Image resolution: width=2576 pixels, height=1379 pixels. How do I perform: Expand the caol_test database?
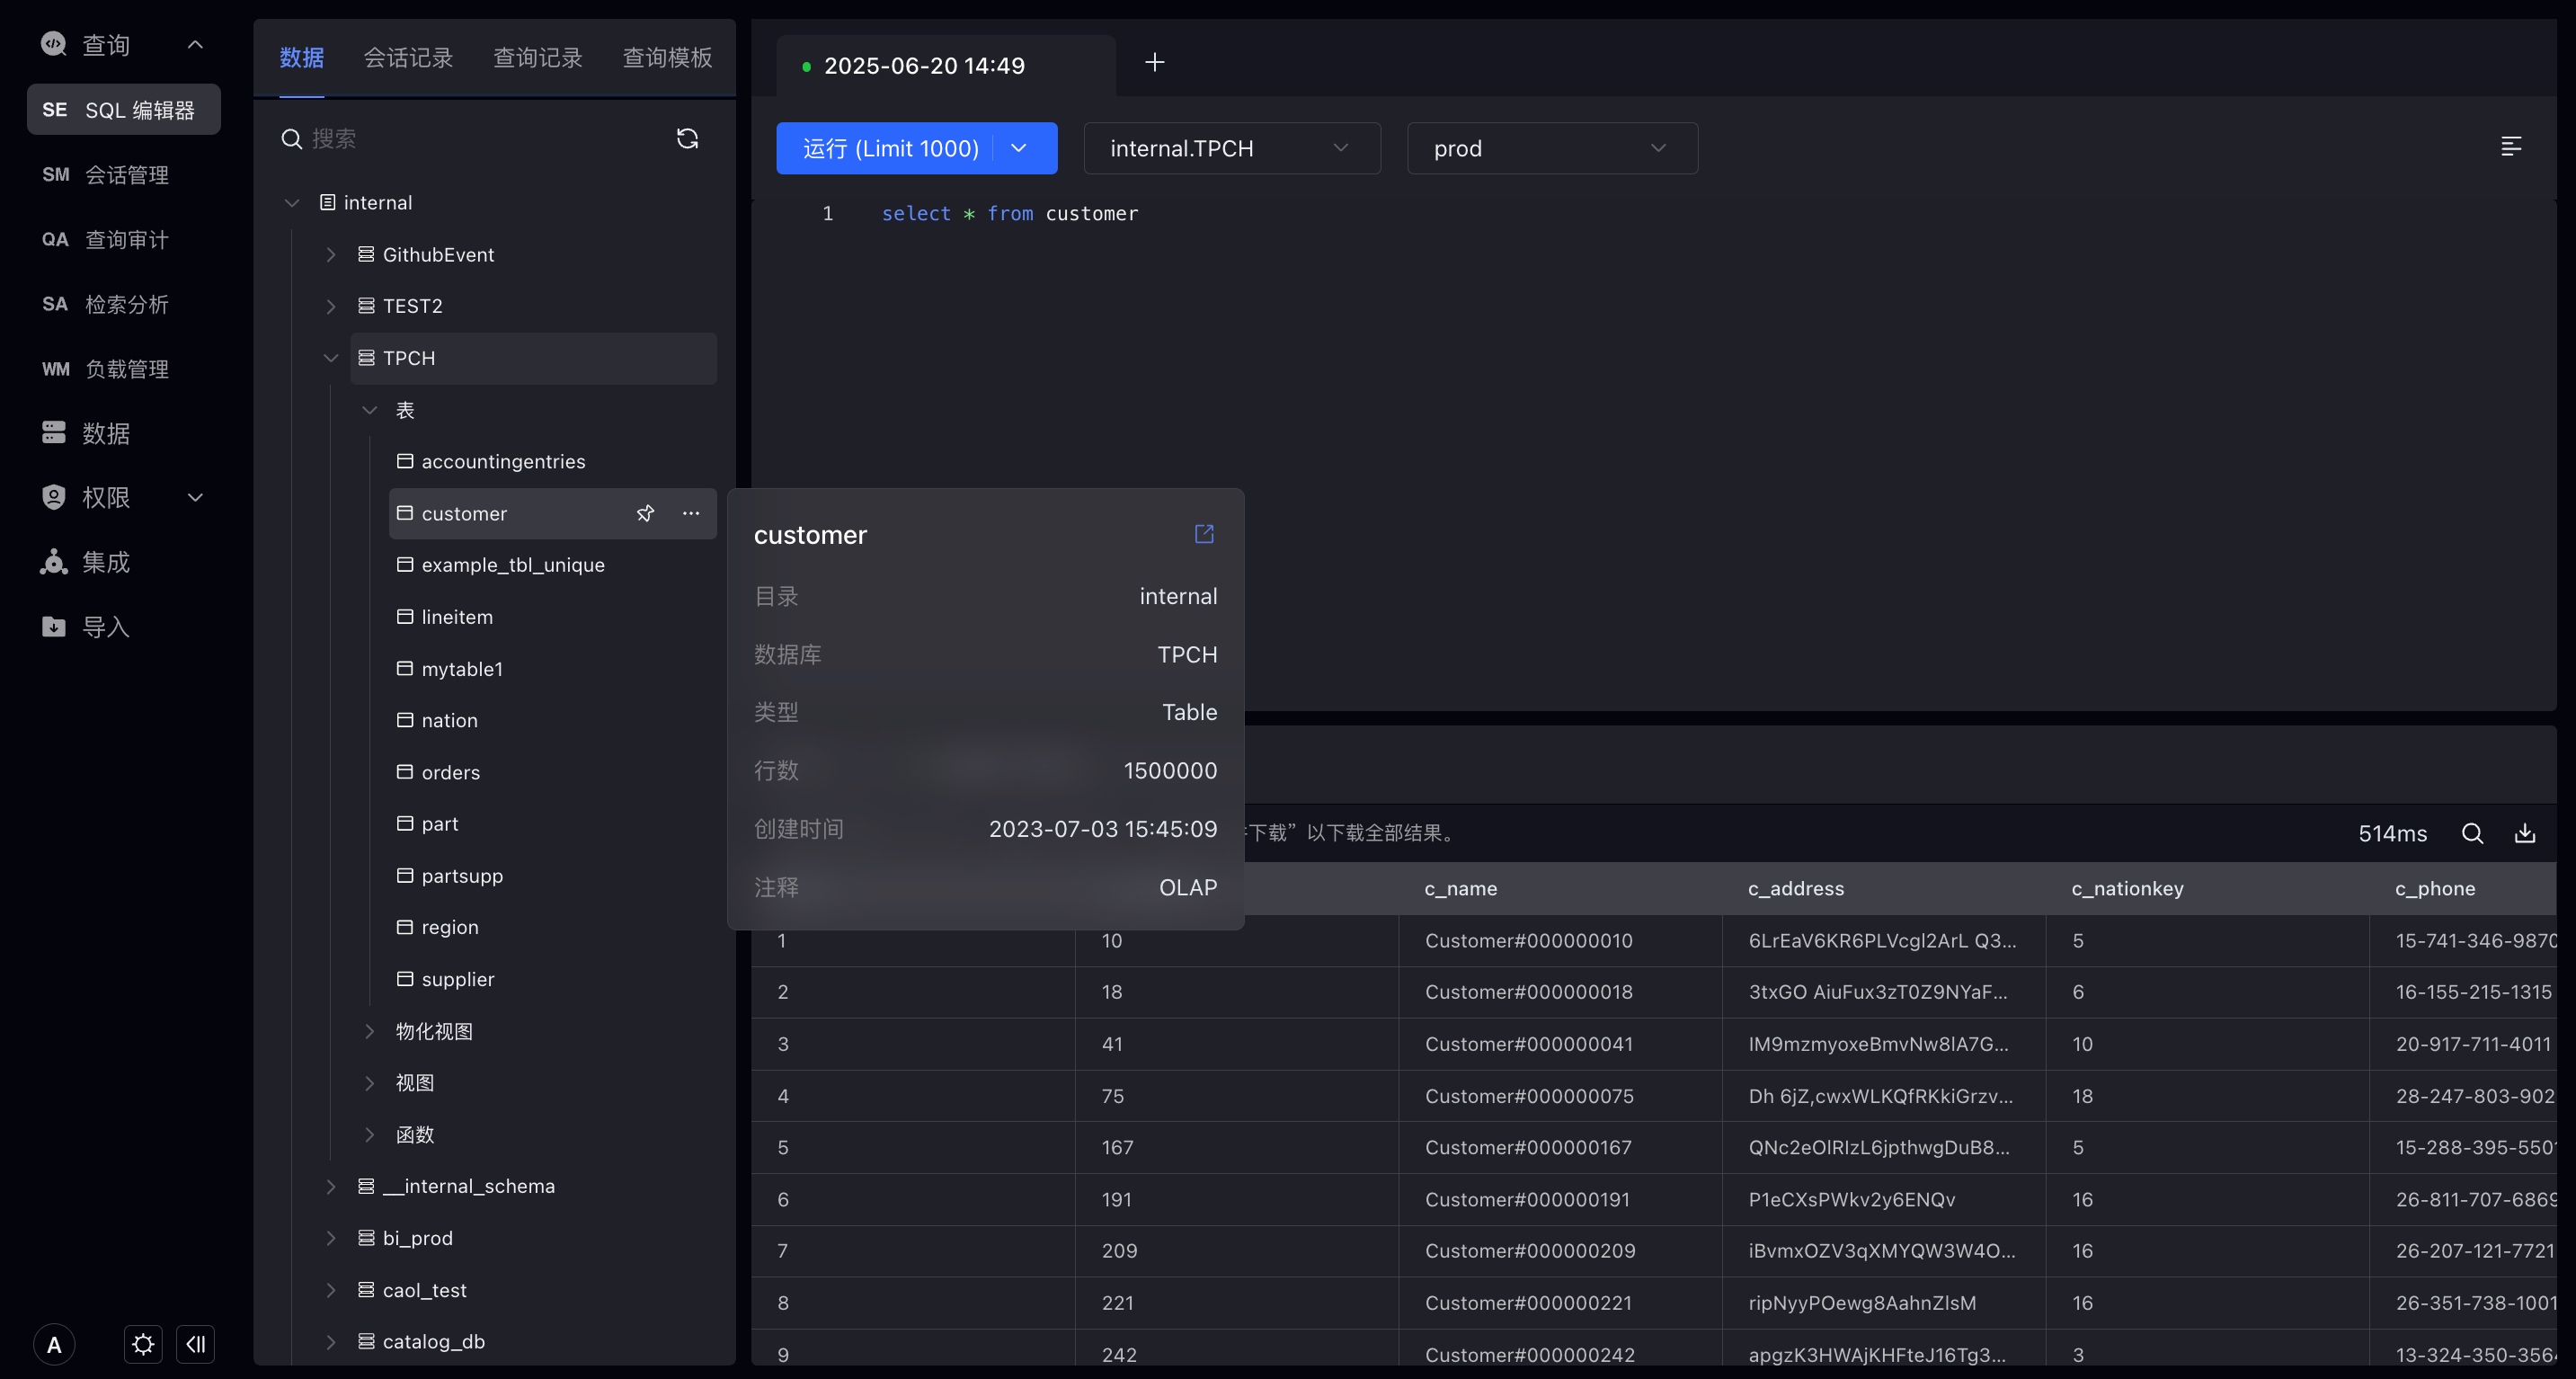pyautogui.click(x=331, y=1290)
